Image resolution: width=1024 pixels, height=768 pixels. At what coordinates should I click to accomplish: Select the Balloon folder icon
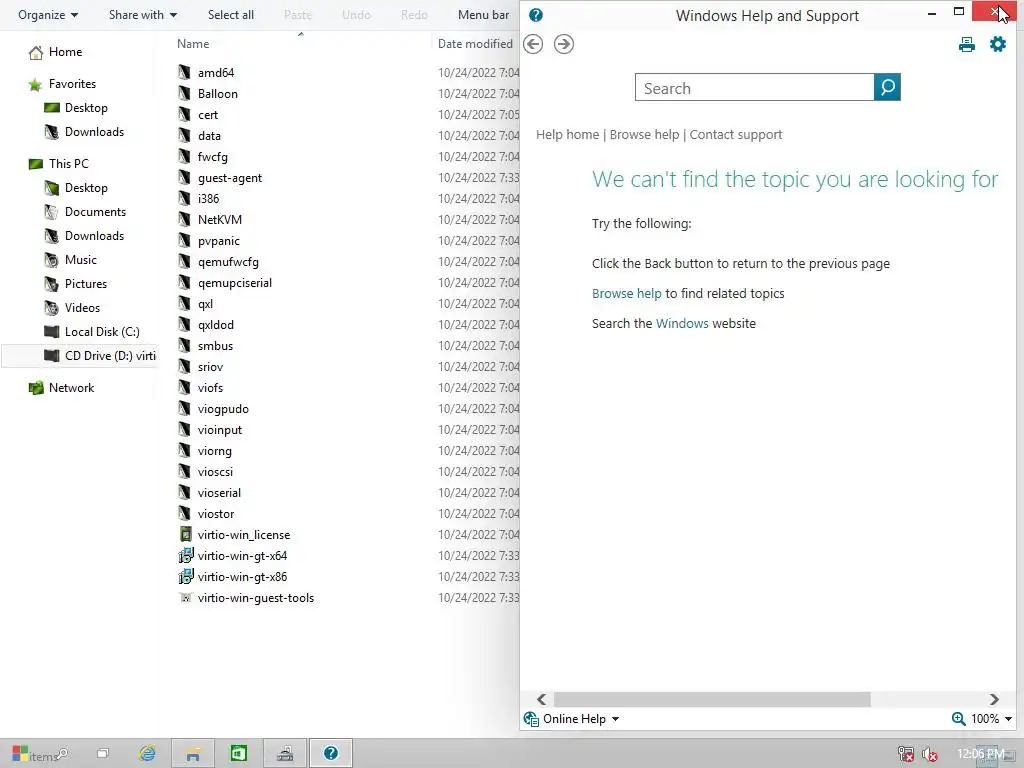(185, 93)
